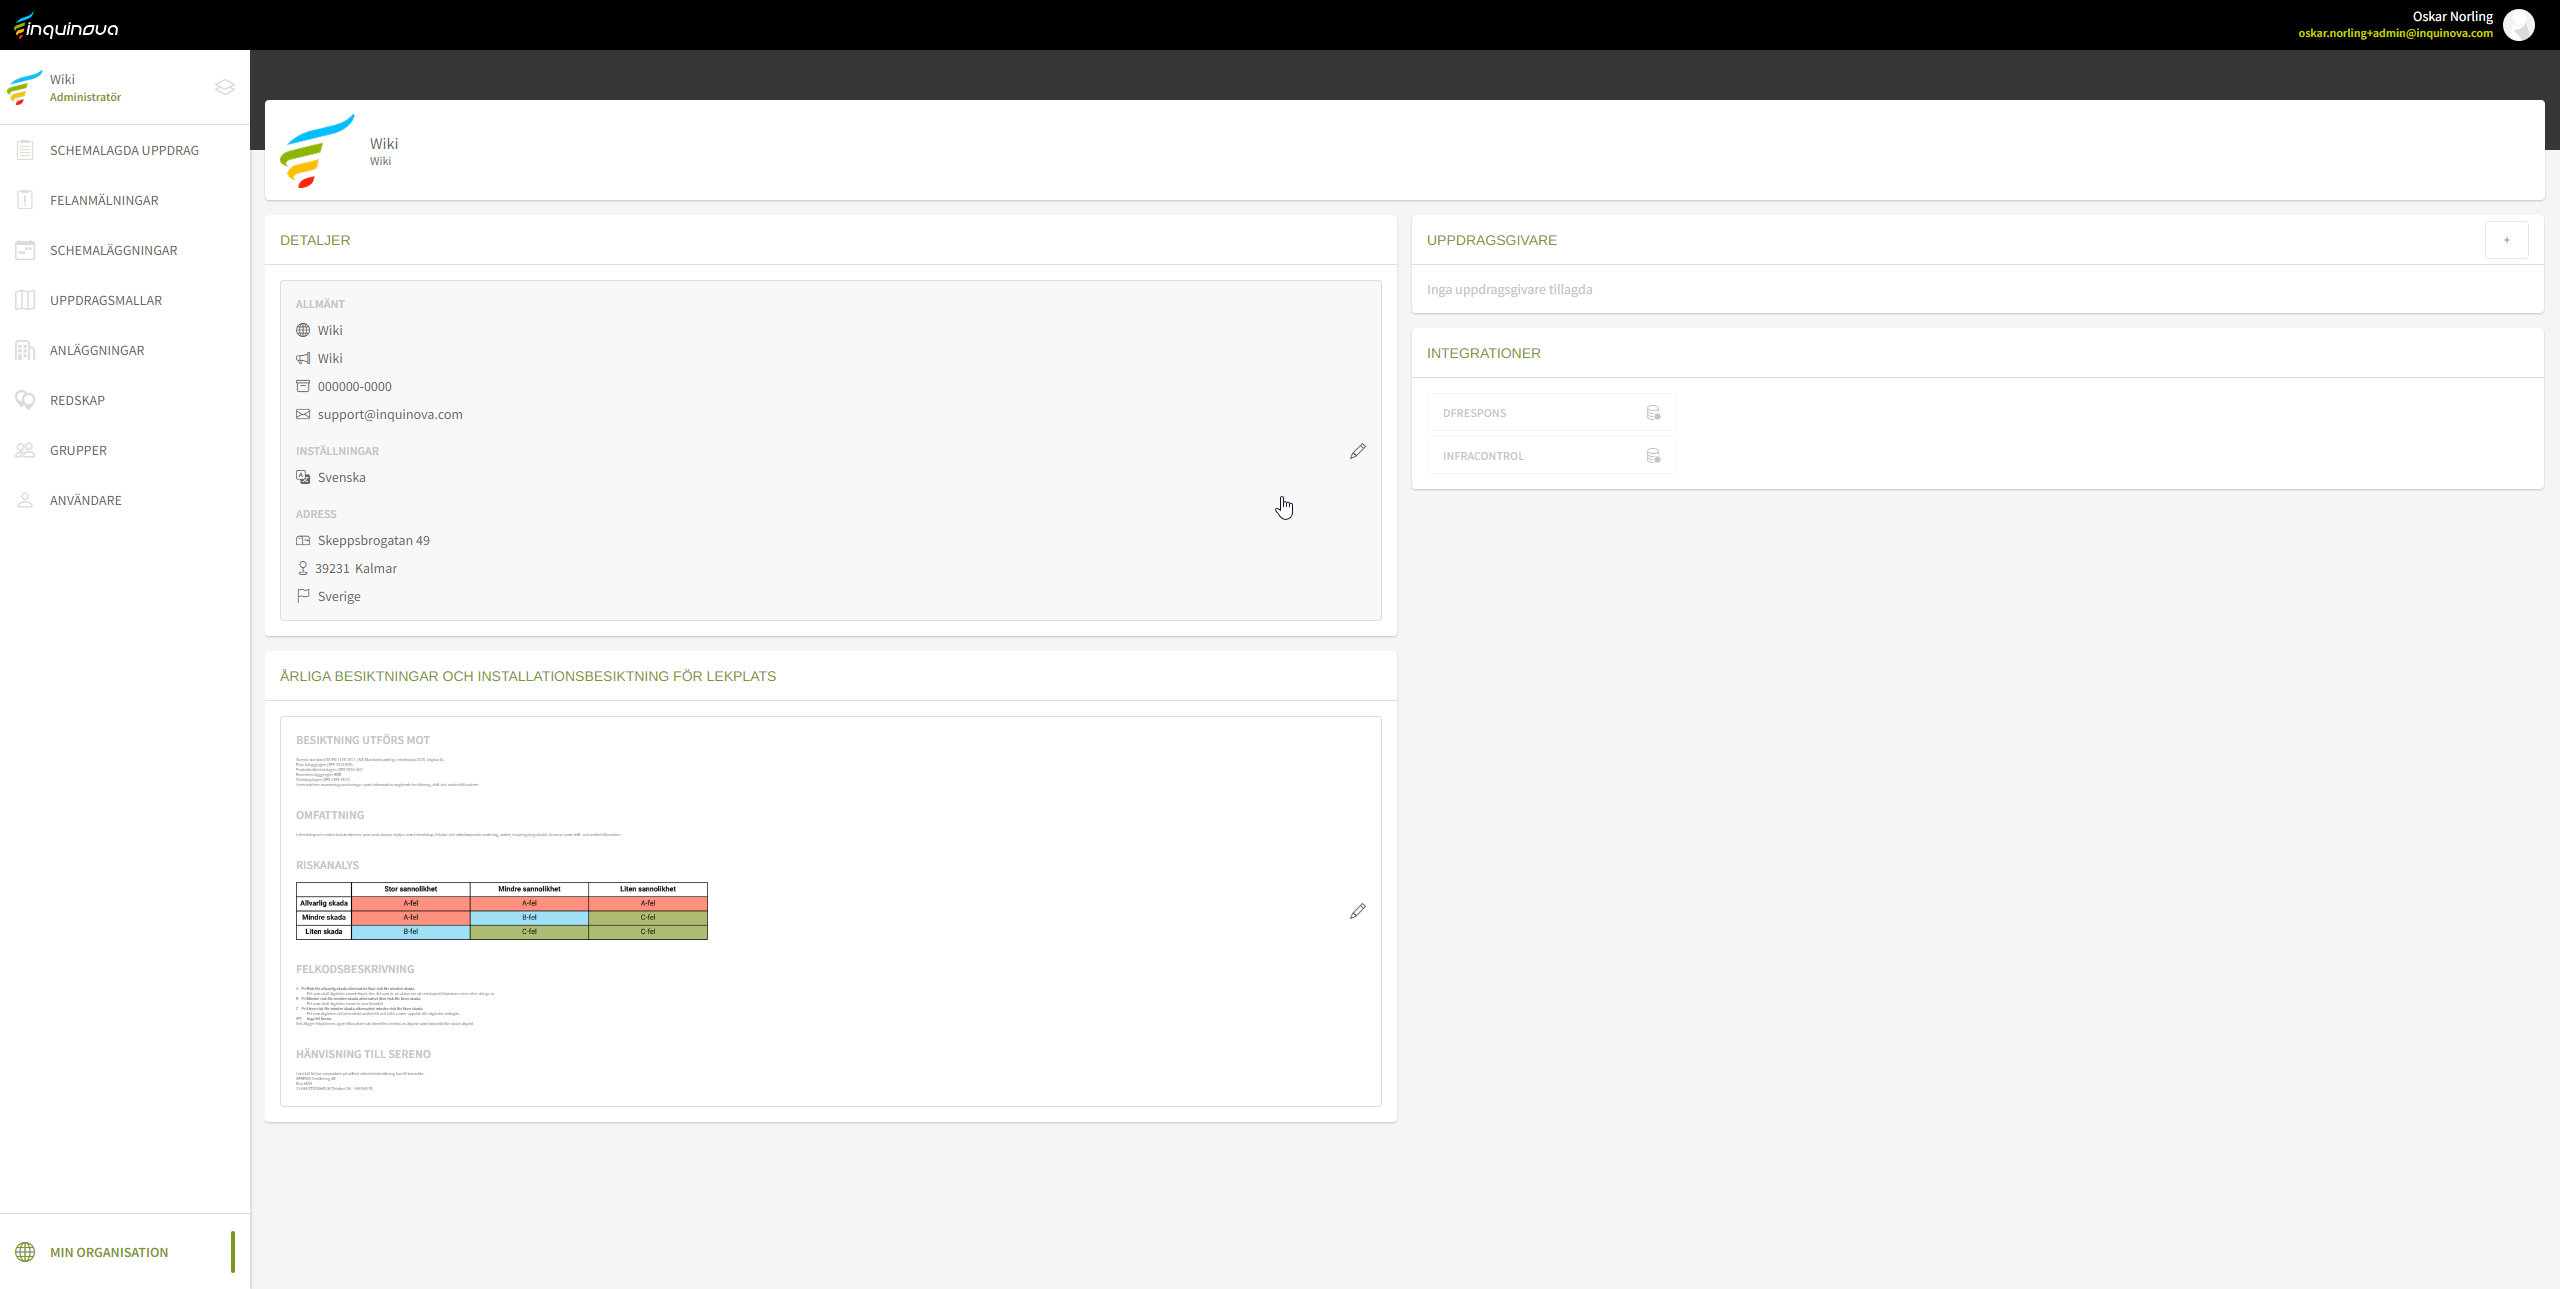Click the layers icon next to Wiki Administratör

(225, 87)
